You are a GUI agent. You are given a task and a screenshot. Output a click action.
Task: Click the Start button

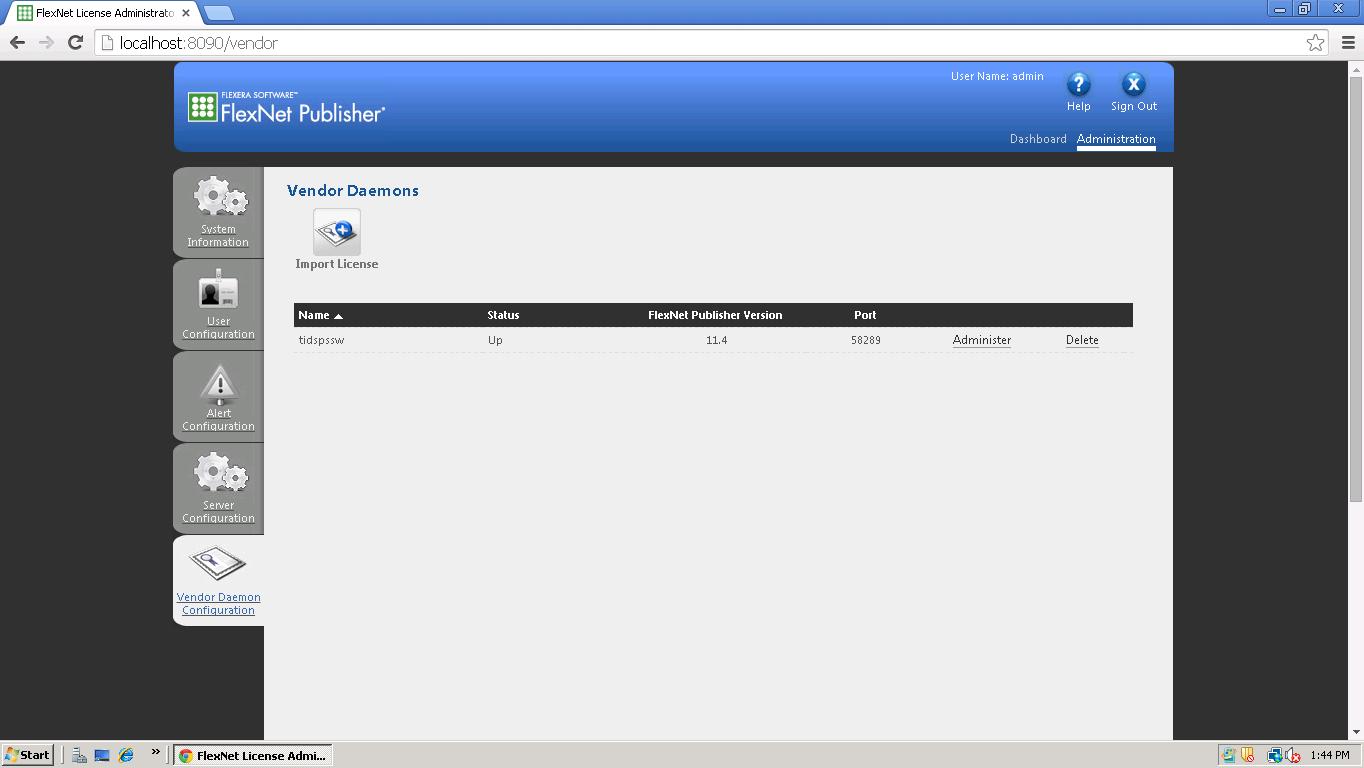27,755
